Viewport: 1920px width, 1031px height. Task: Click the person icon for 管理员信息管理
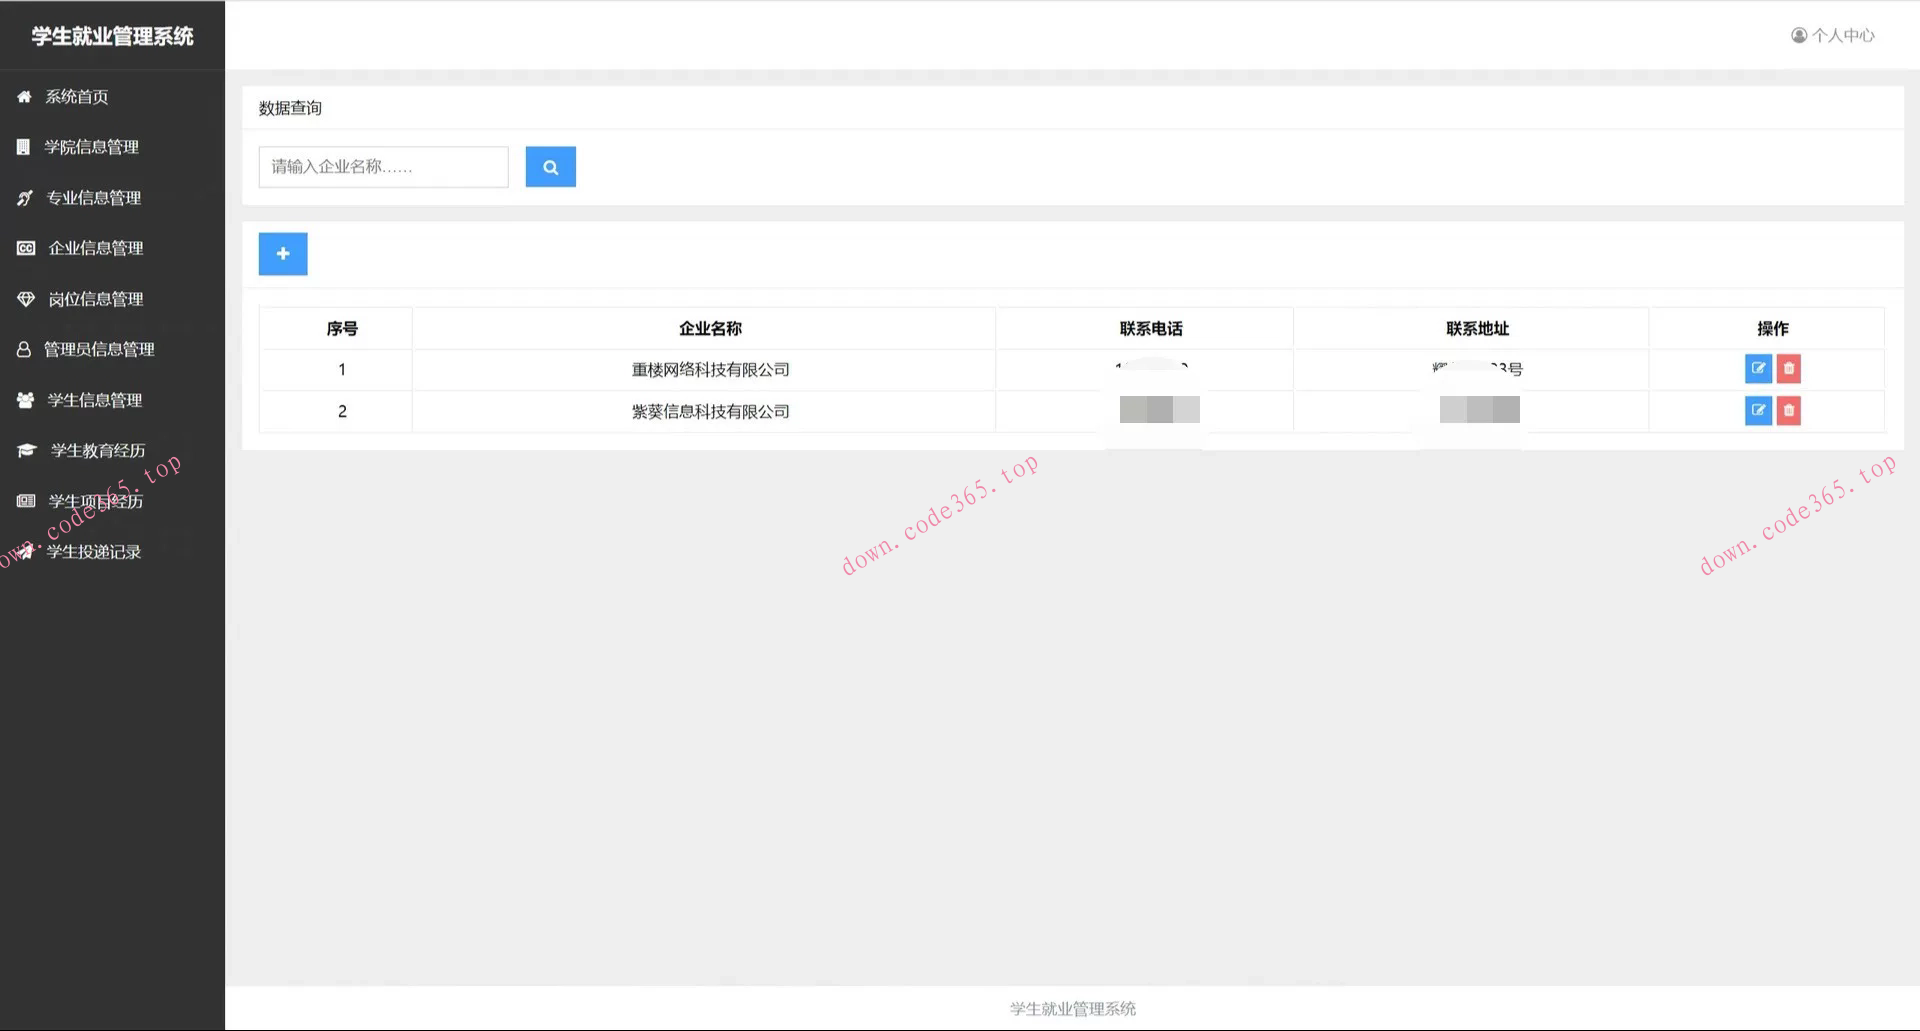coord(23,349)
